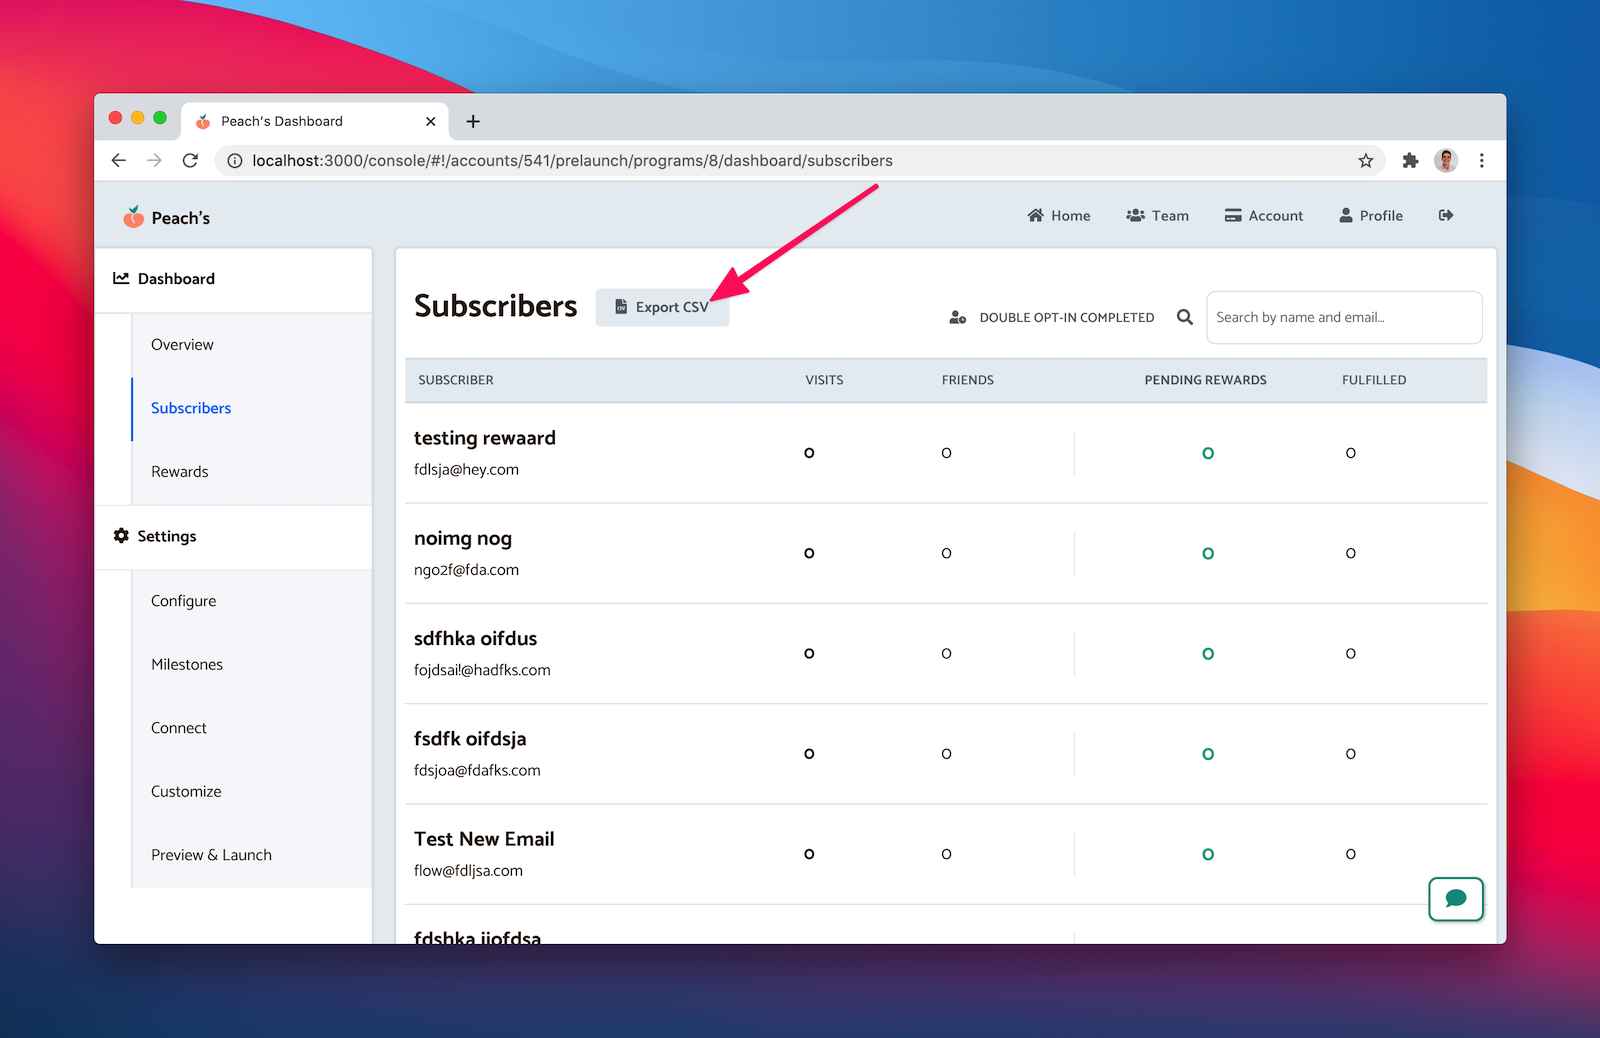The image size is (1600, 1038).
Task: Open the chat support widget
Action: (1456, 899)
